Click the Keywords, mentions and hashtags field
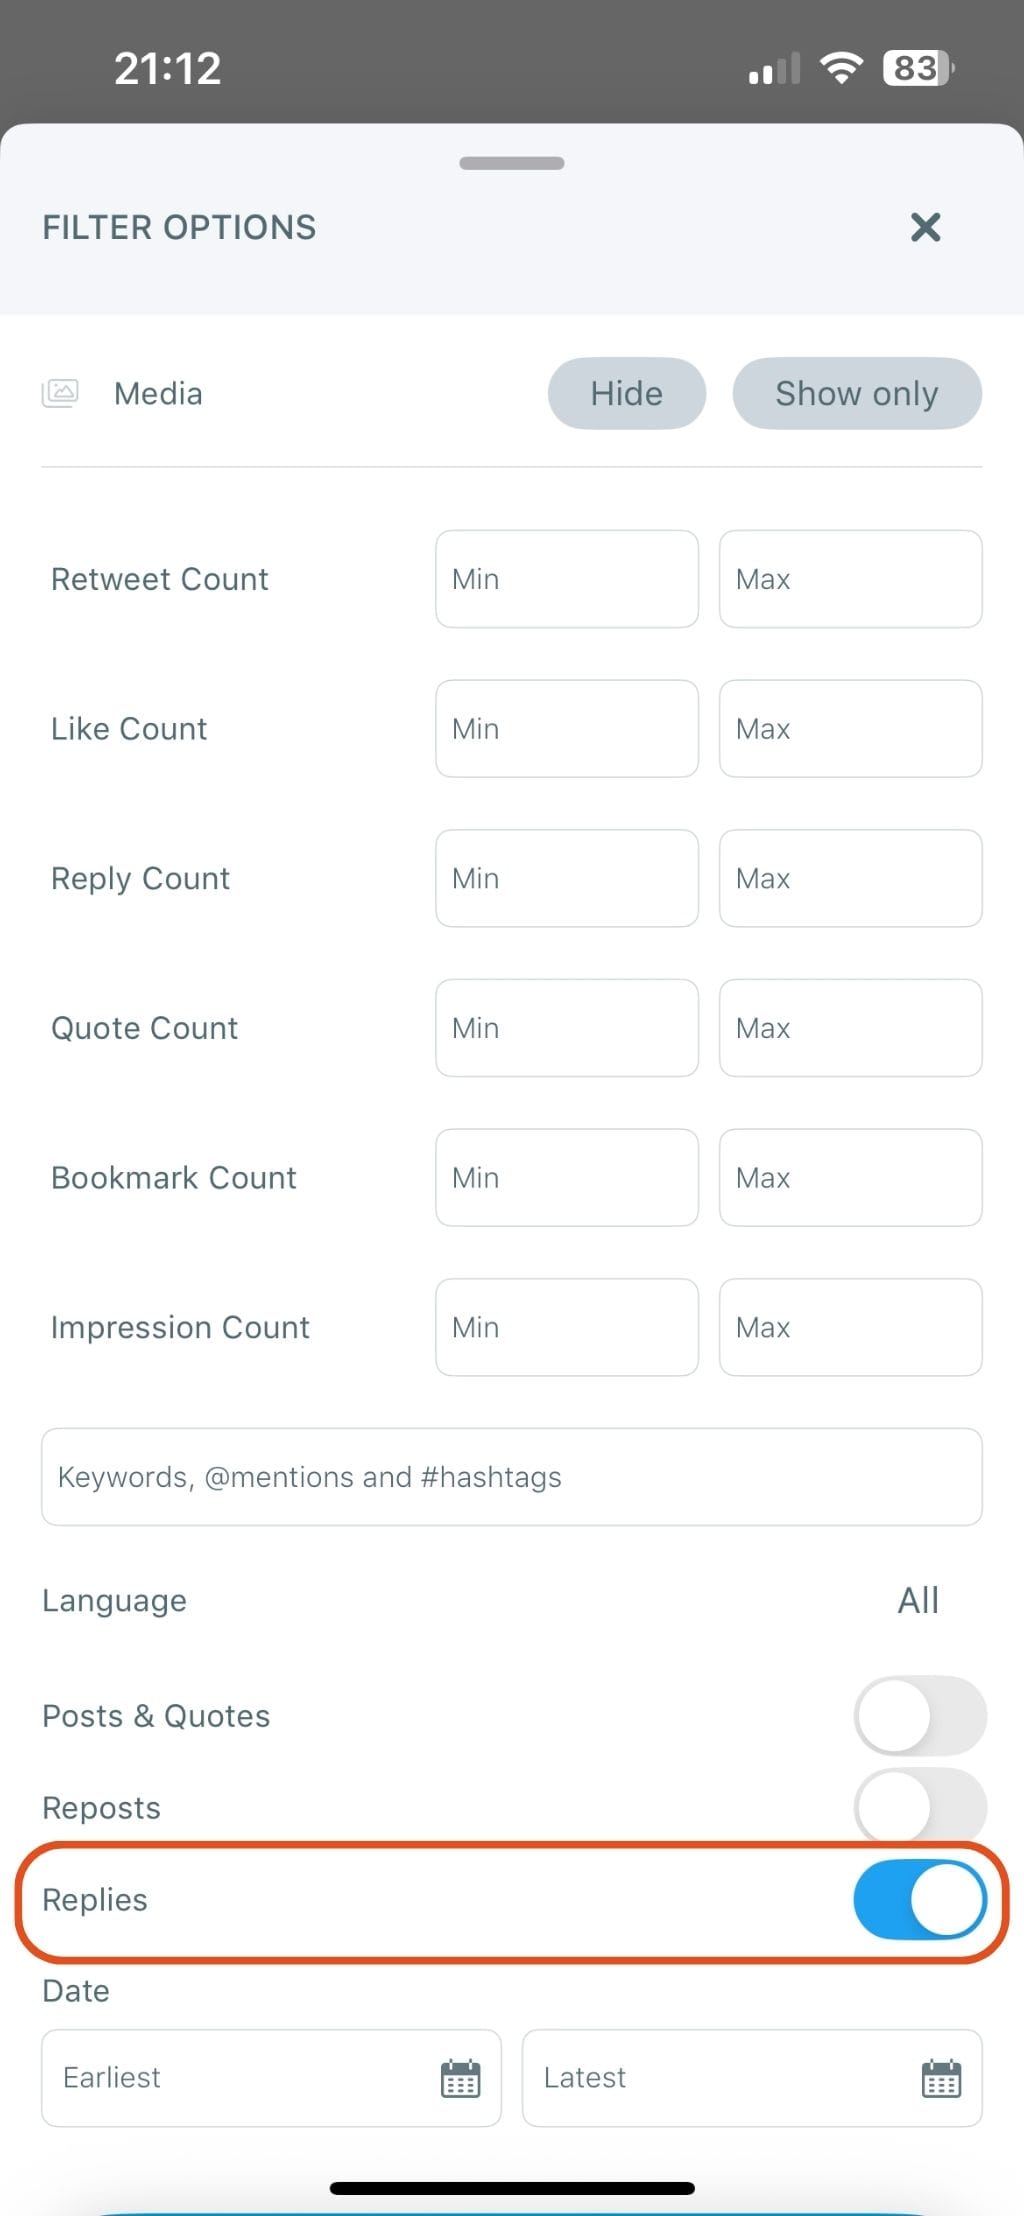Viewport: 1024px width, 2216px height. (511, 1477)
